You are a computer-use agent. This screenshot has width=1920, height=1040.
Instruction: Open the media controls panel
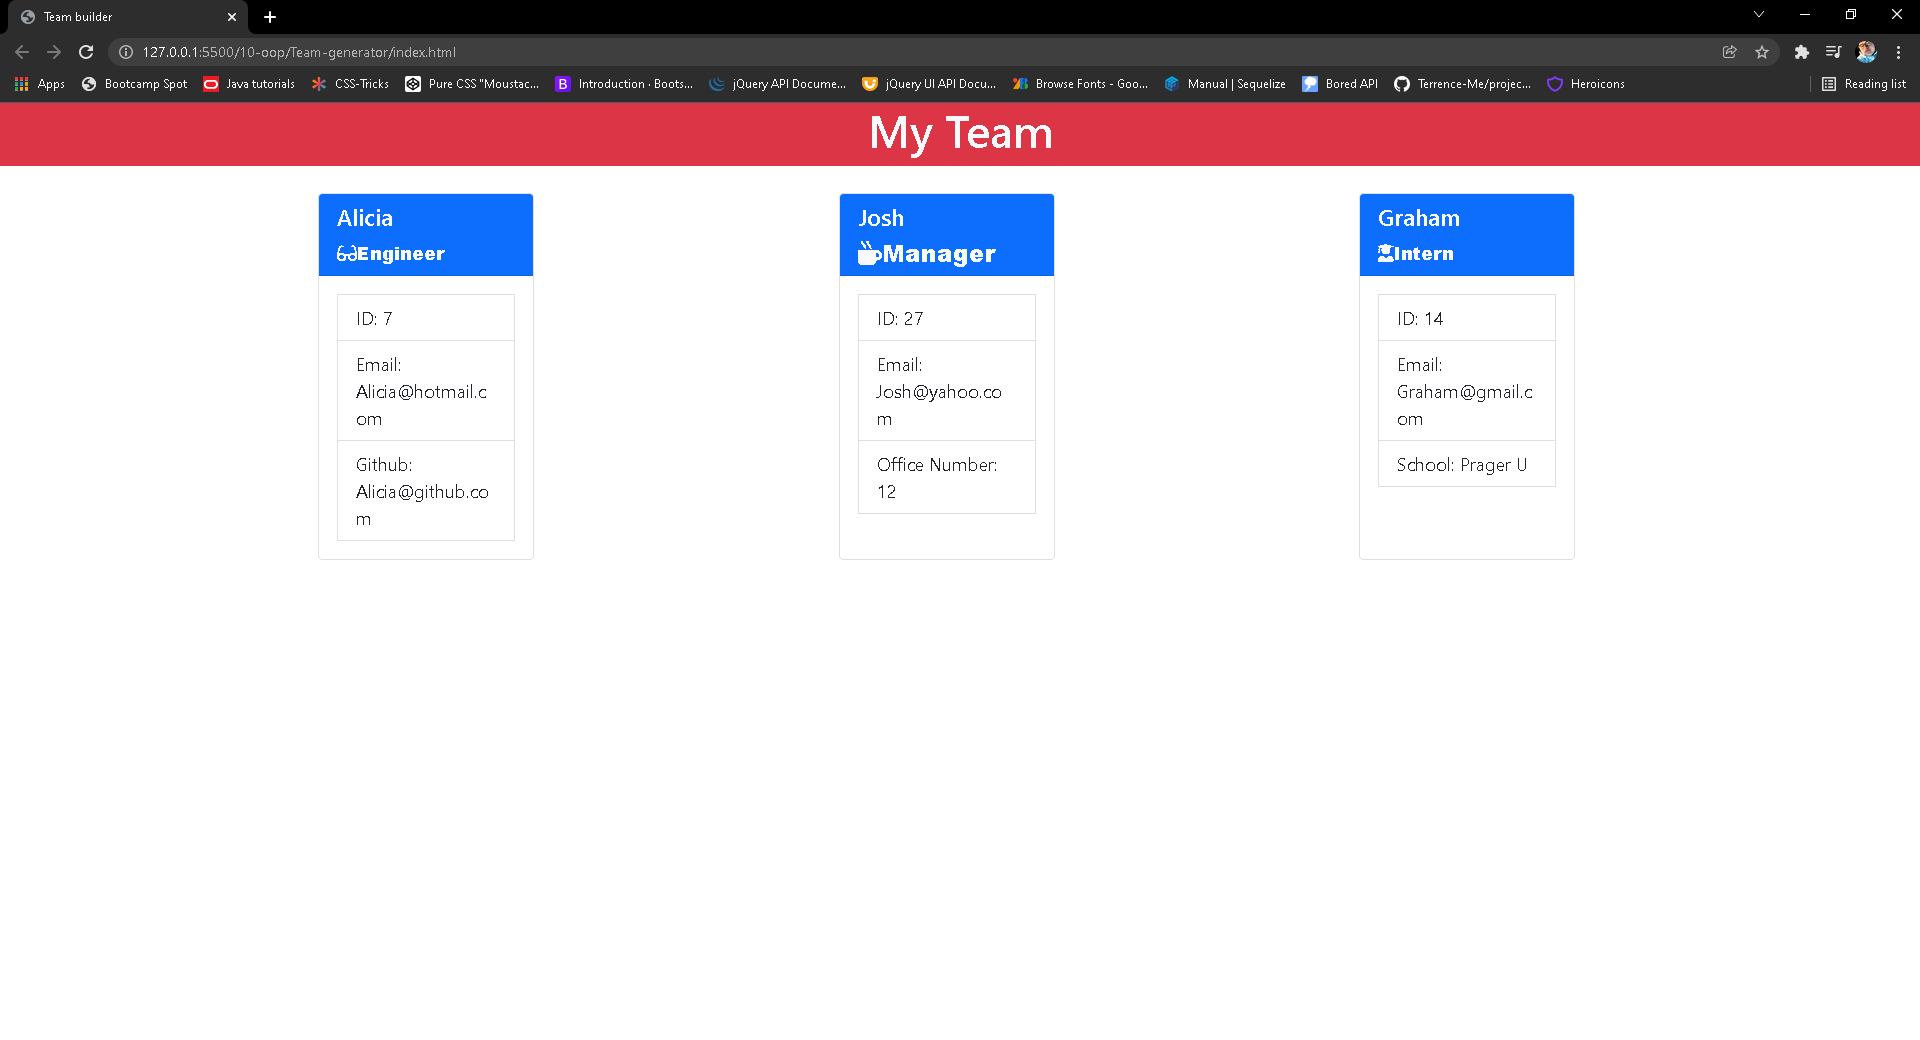1833,52
